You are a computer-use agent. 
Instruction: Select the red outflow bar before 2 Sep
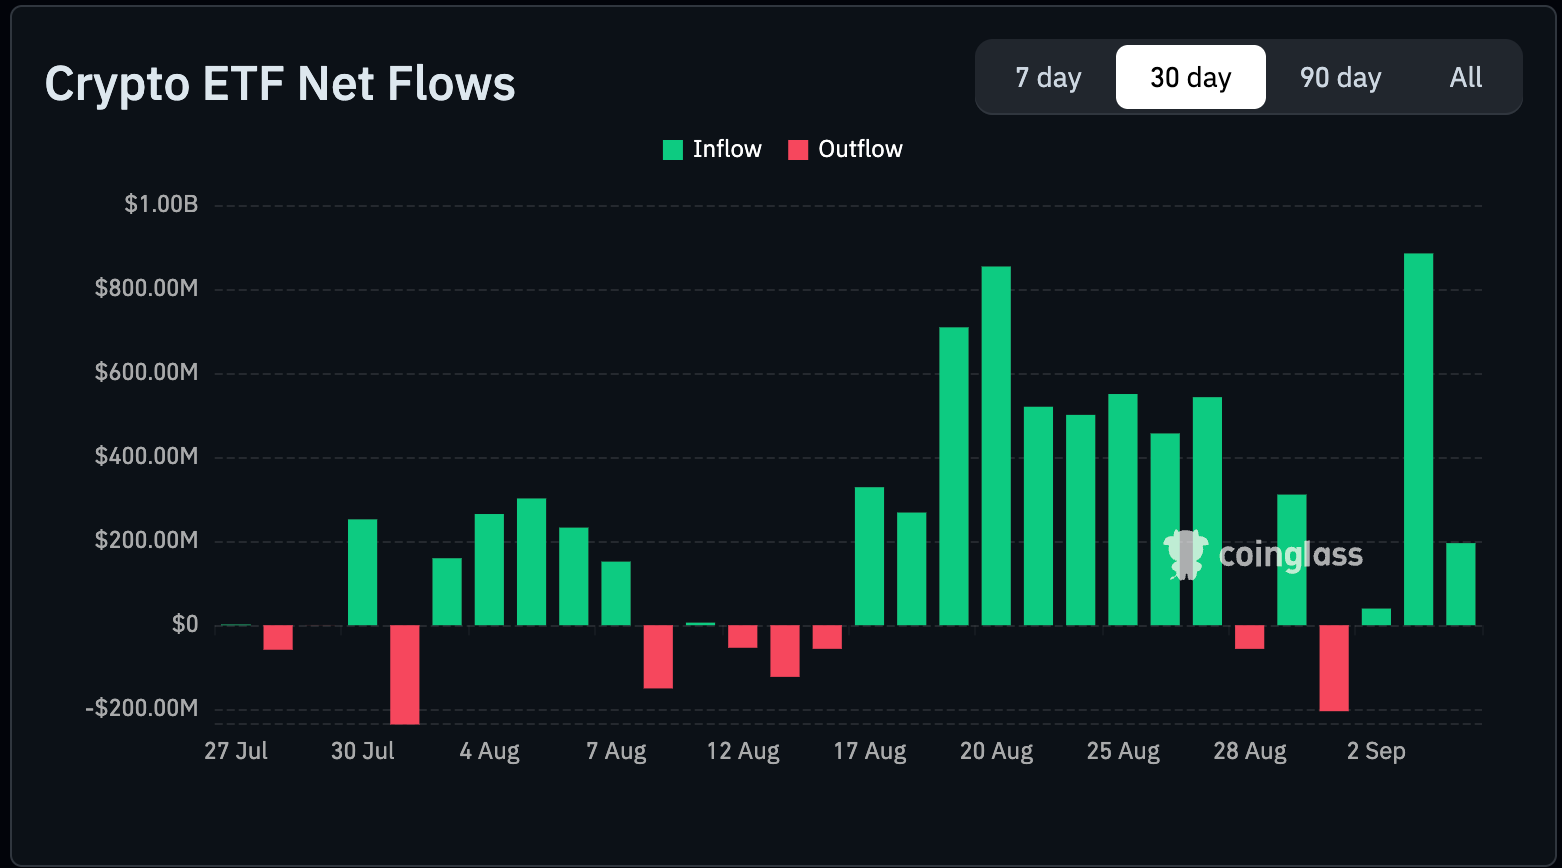click(x=1334, y=668)
